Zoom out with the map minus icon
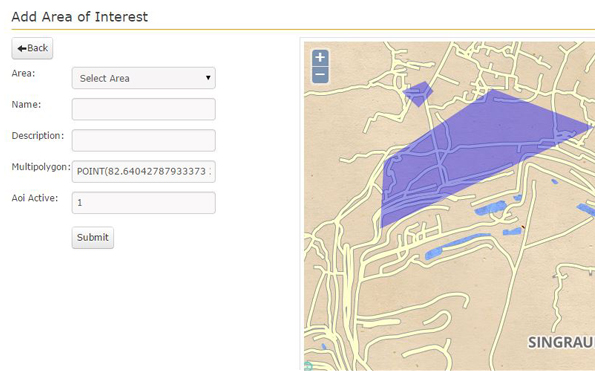The width and height of the screenshot is (595, 371). (320, 74)
